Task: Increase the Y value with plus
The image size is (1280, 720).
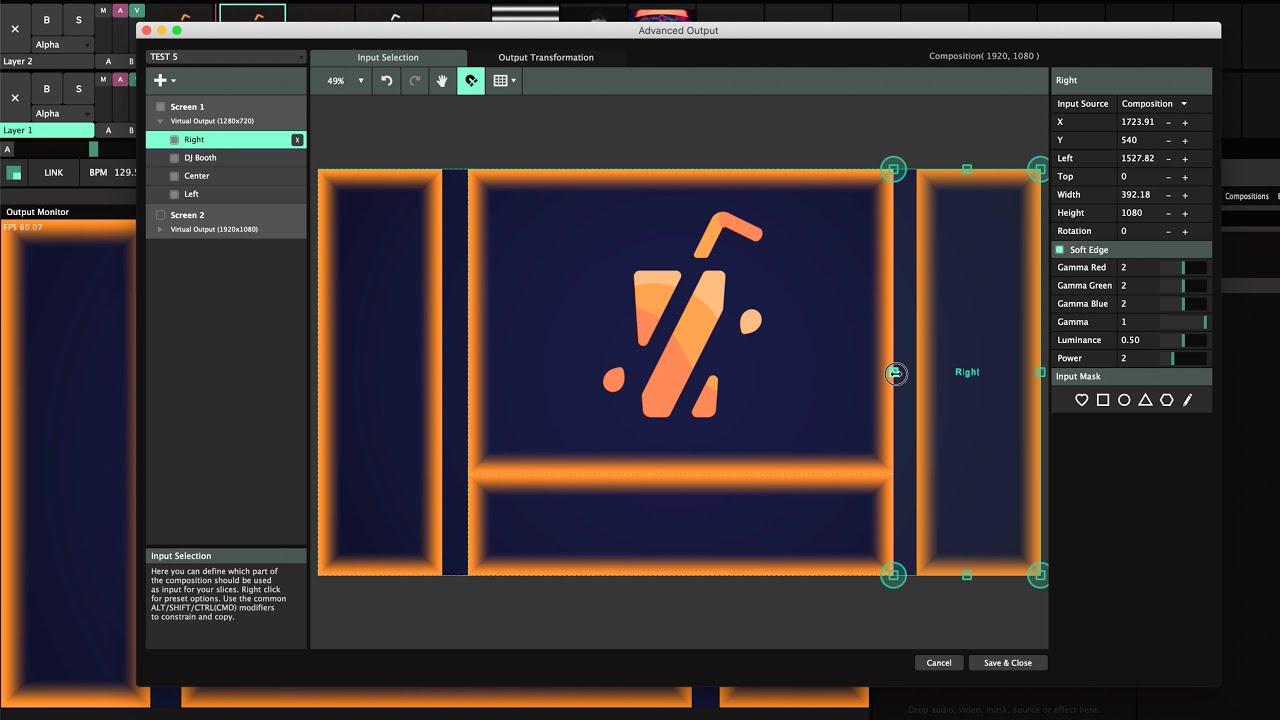Action: pyautogui.click(x=1185, y=141)
